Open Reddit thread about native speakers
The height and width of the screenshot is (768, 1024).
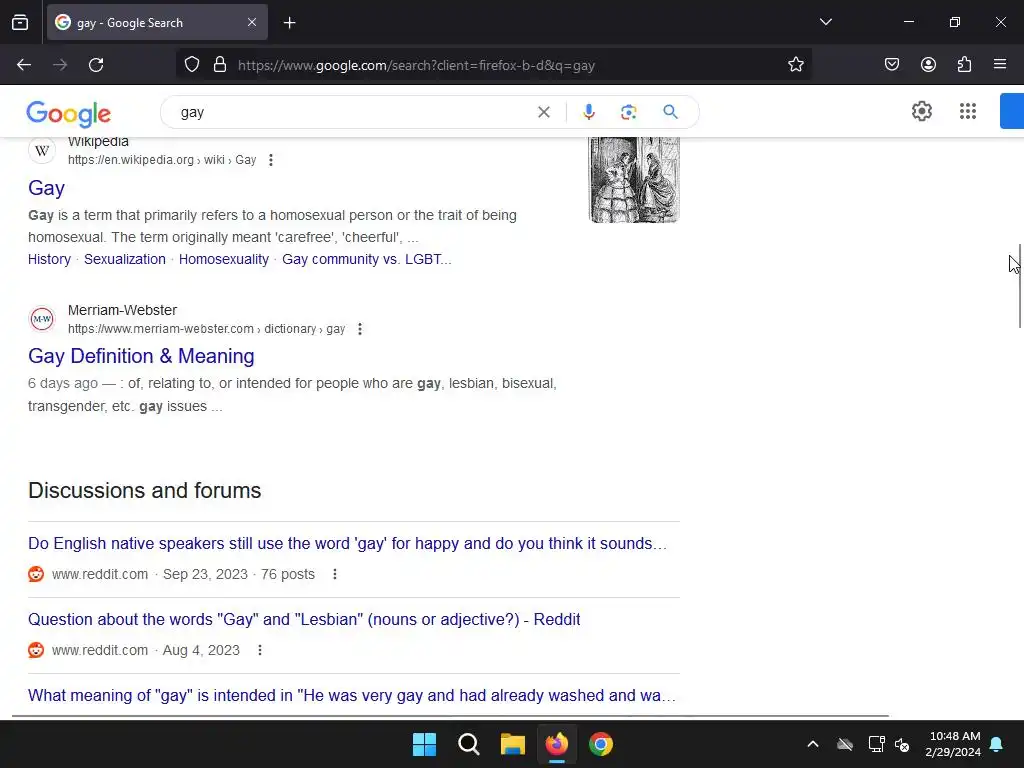click(x=347, y=543)
